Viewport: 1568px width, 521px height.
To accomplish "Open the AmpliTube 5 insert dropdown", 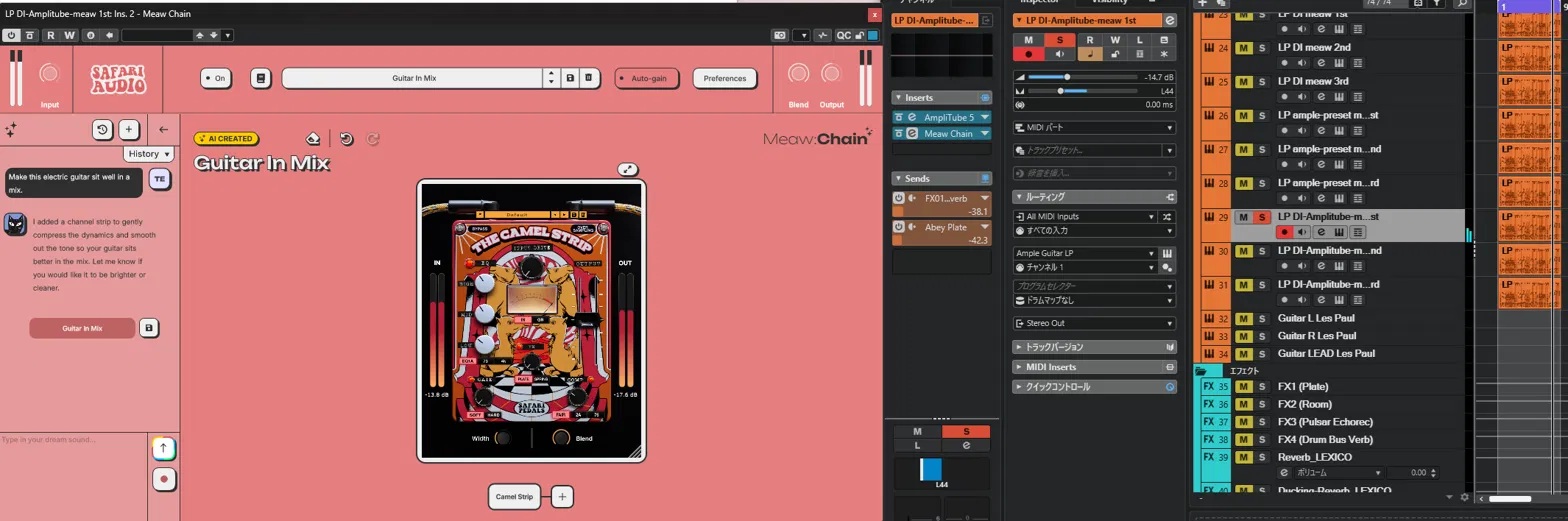I will click(x=985, y=118).
